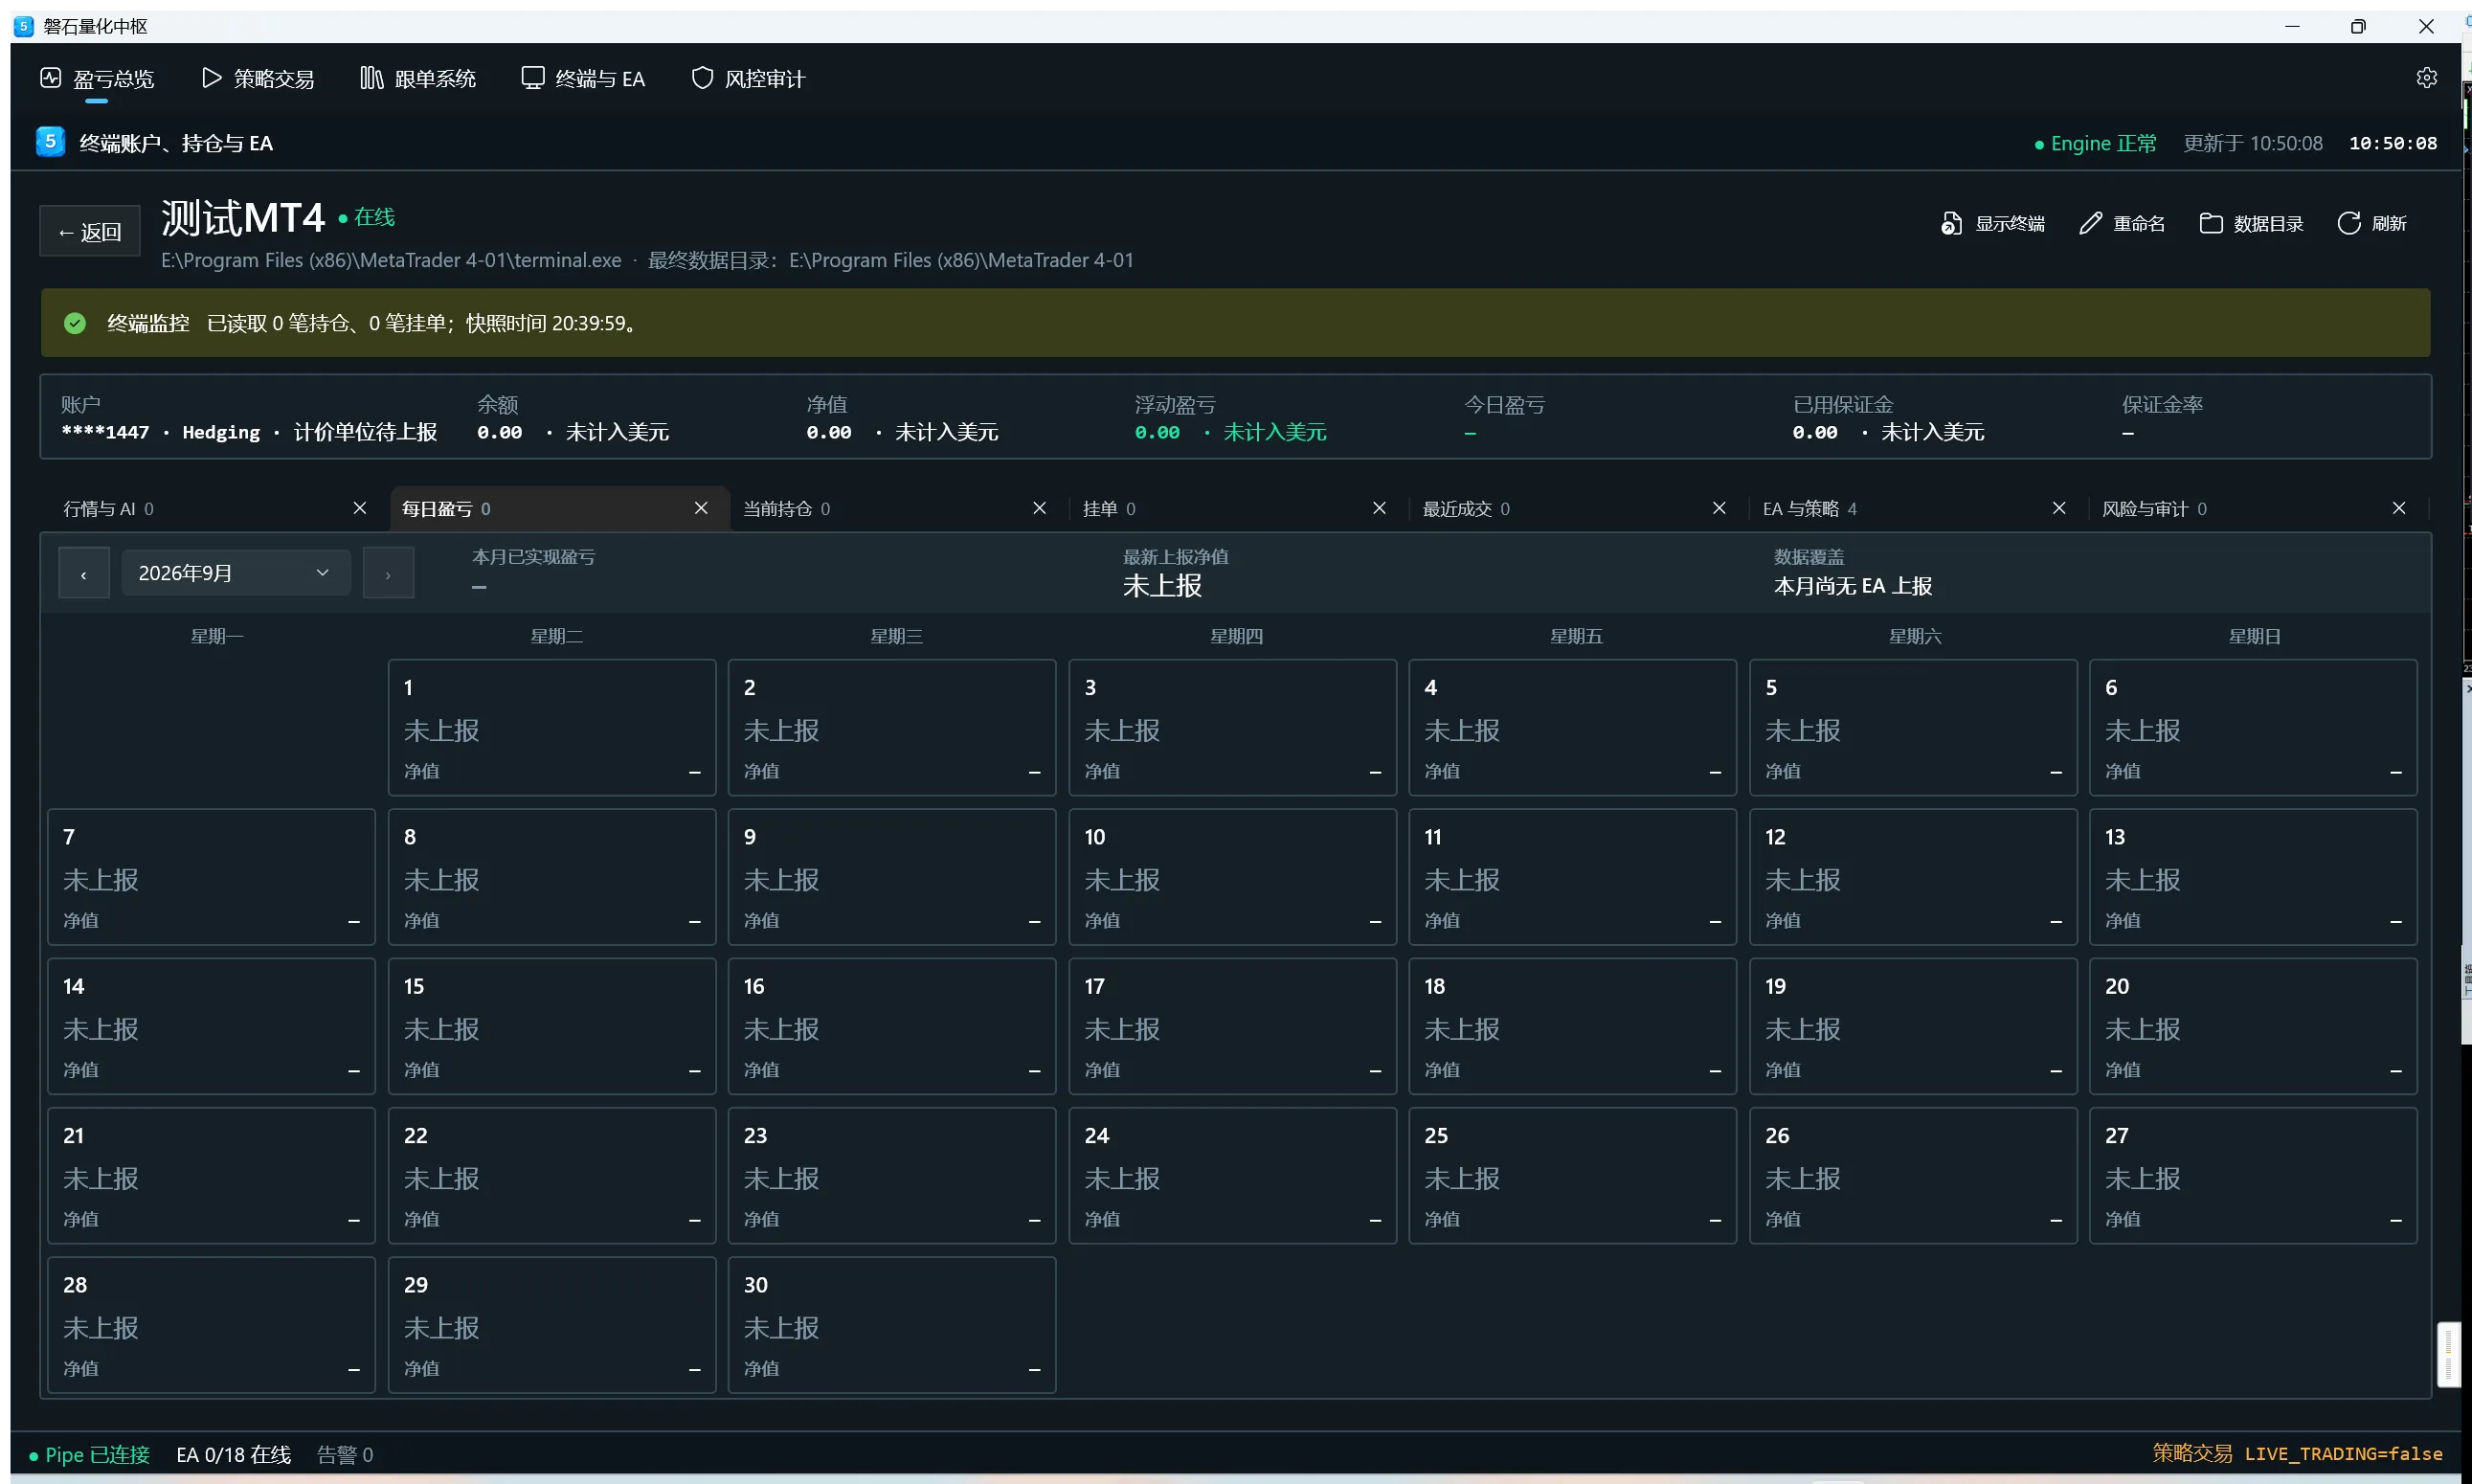The height and width of the screenshot is (1484, 2472).
Task: Select the day 1 calendar cell
Action: pyautogui.click(x=552, y=728)
